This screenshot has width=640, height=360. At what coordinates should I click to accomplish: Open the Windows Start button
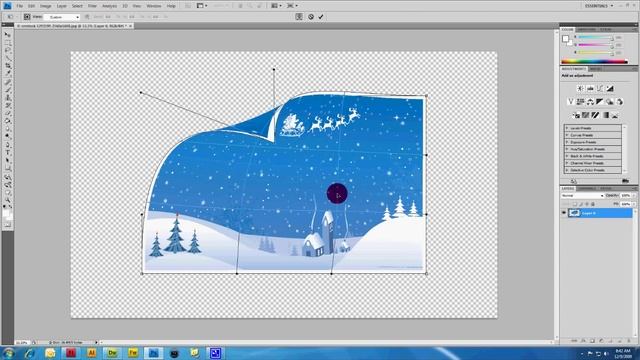point(8,353)
